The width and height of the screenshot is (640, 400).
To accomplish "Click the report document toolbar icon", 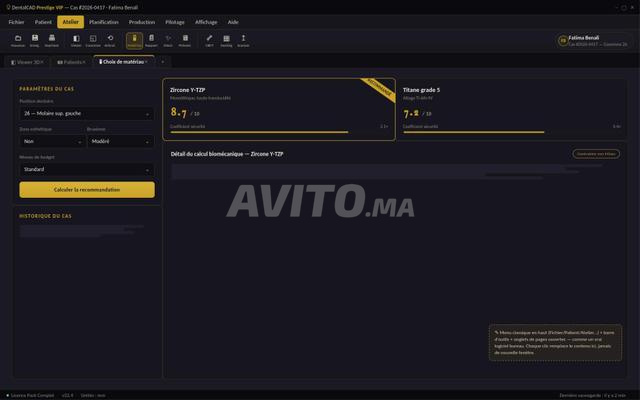I will [x=151, y=40].
